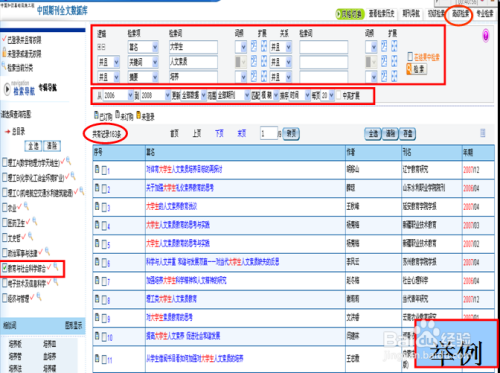The width and height of the screenshot is (500, 373).
Task: Open the purple help question mark icon
Action: point(486,35)
